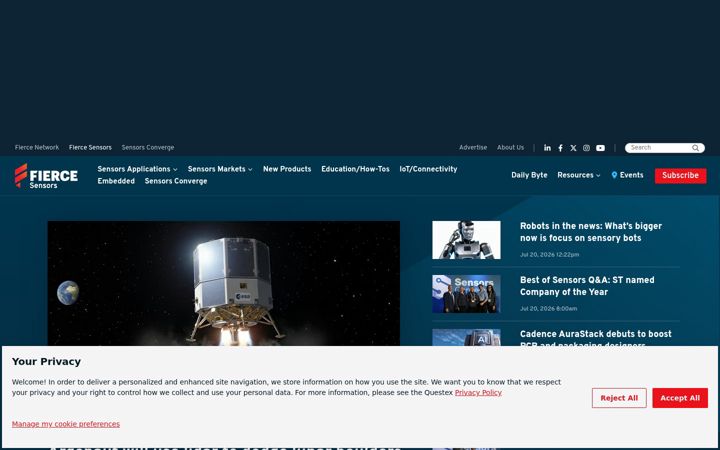Open the About Us link
720x450 pixels.
[510, 147]
